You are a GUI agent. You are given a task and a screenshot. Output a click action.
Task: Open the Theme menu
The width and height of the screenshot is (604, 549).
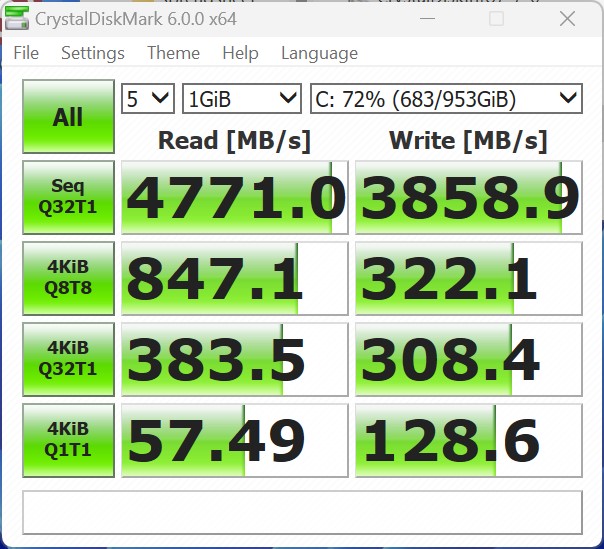(x=173, y=53)
